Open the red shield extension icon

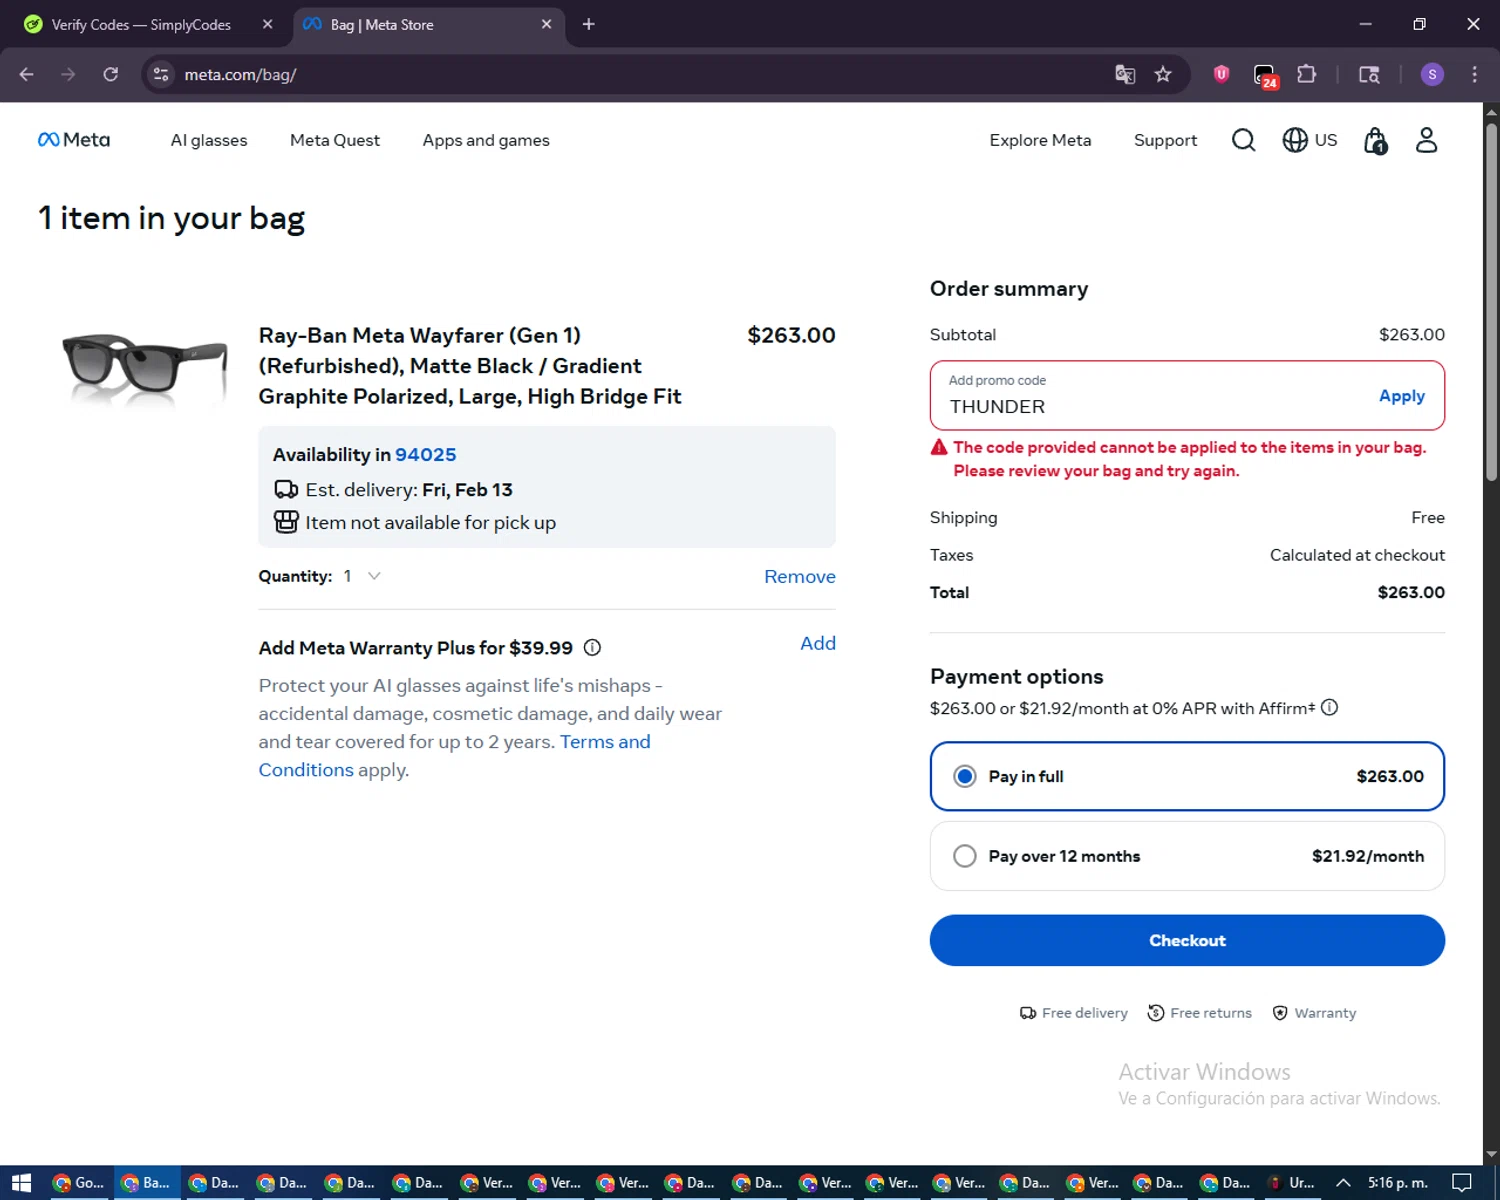coord(1221,74)
